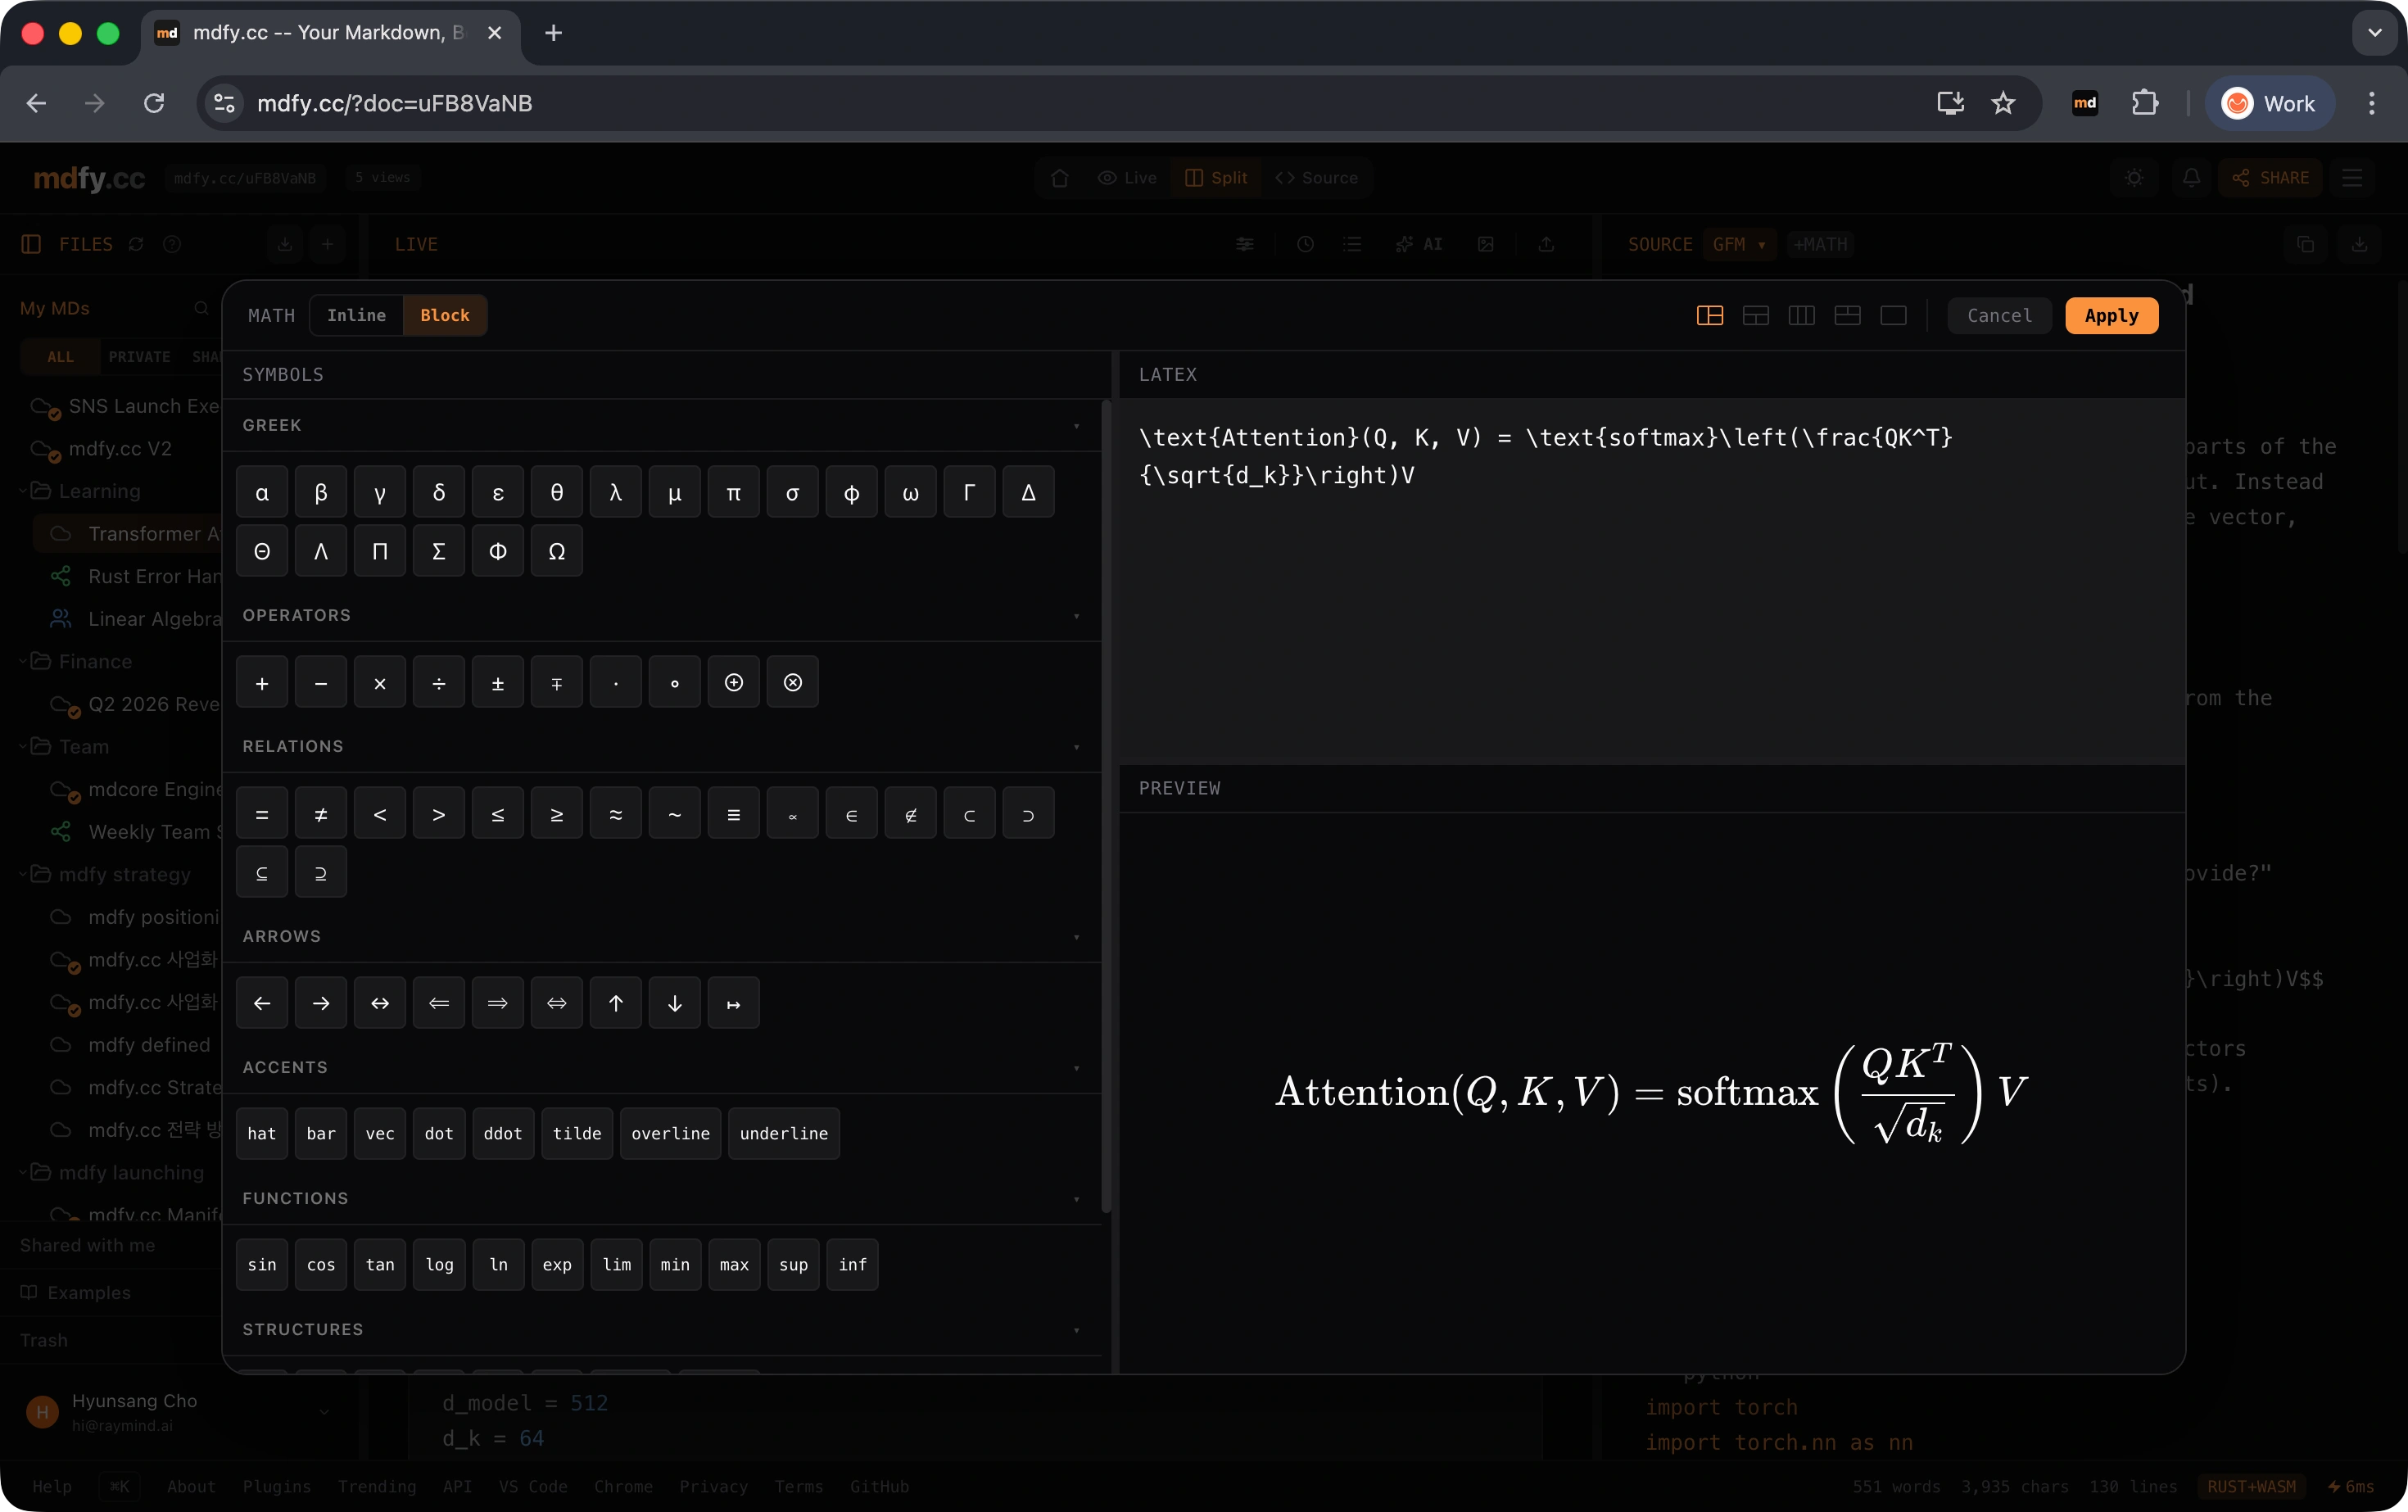Insert the alpha Greek symbol

(262, 492)
